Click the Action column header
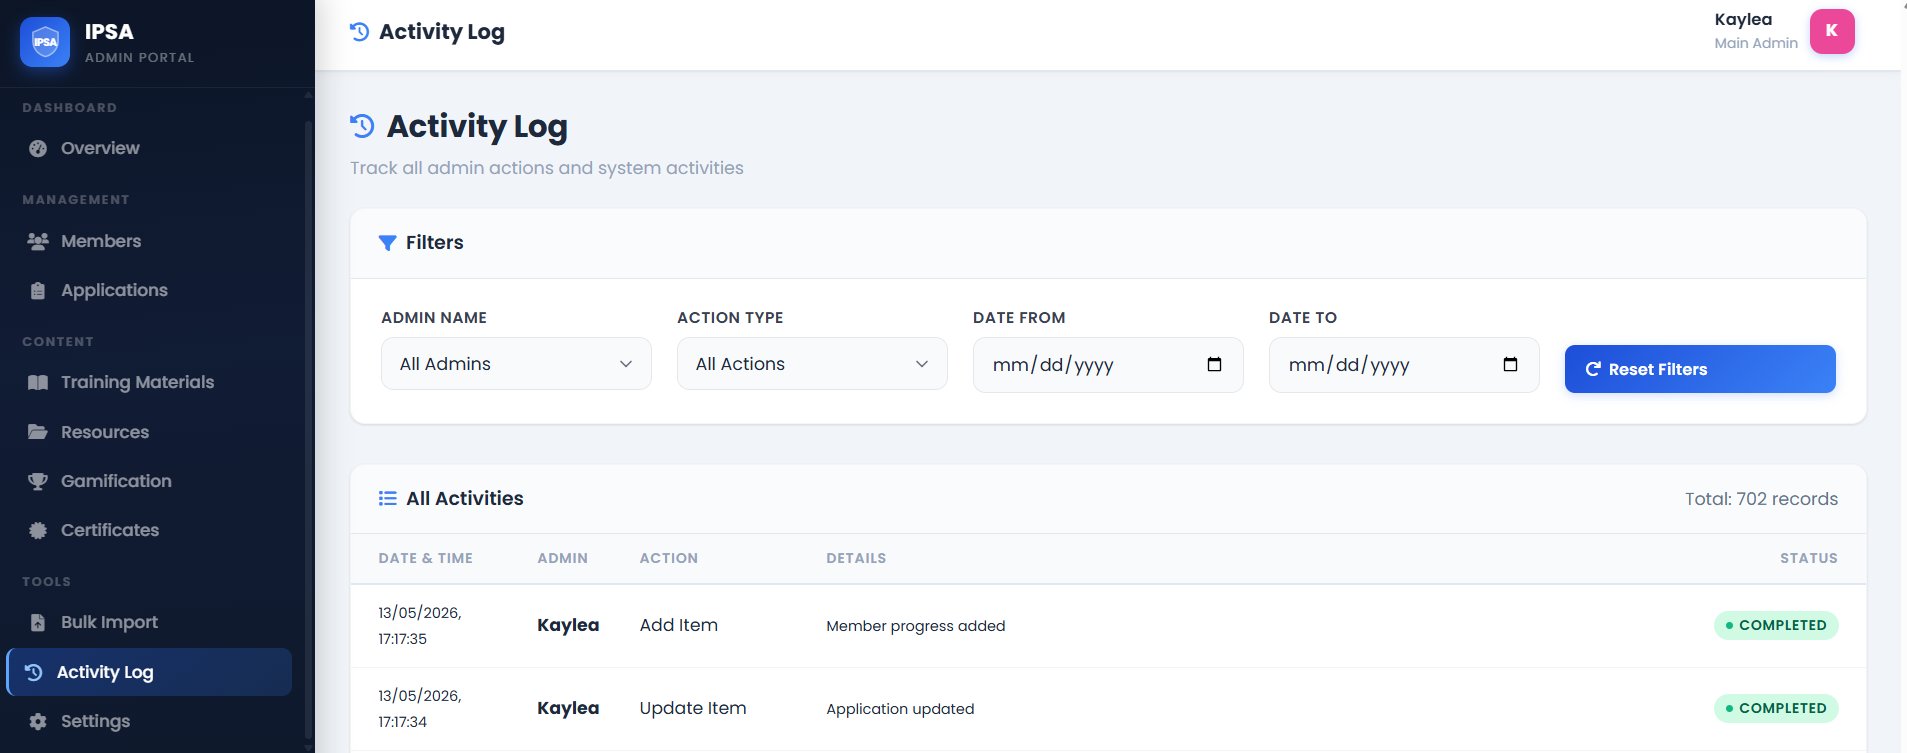Image resolution: width=1907 pixels, height=753 pixels. [x=669, y=558]
